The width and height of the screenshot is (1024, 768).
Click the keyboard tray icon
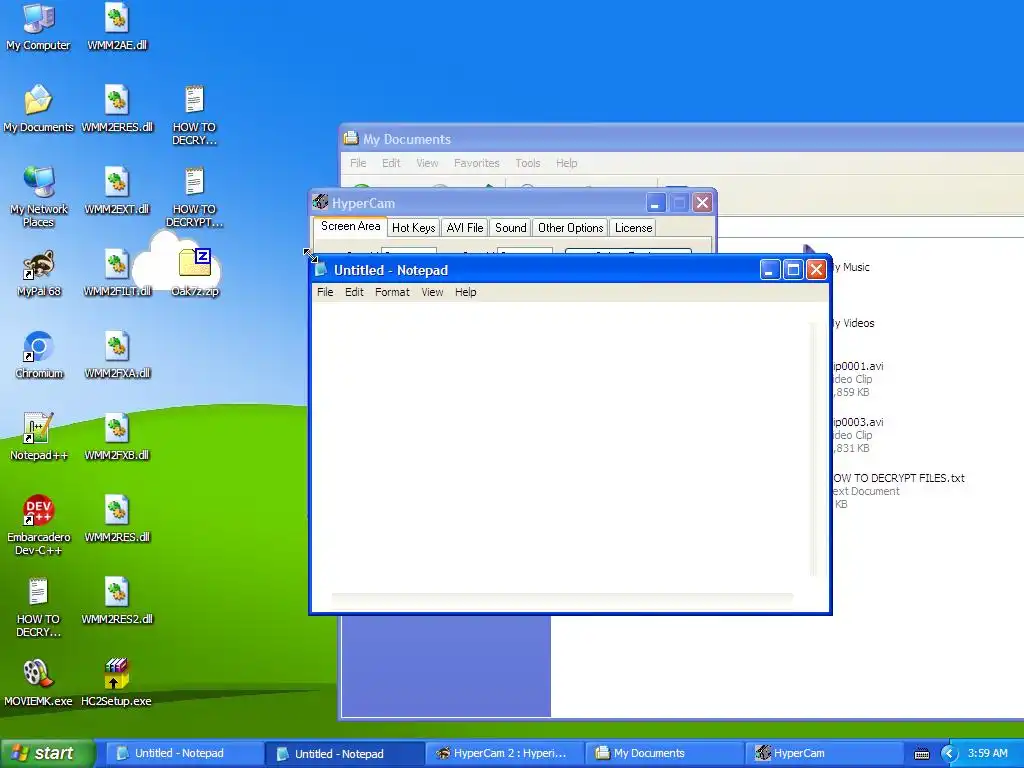[x=921, y=754]
